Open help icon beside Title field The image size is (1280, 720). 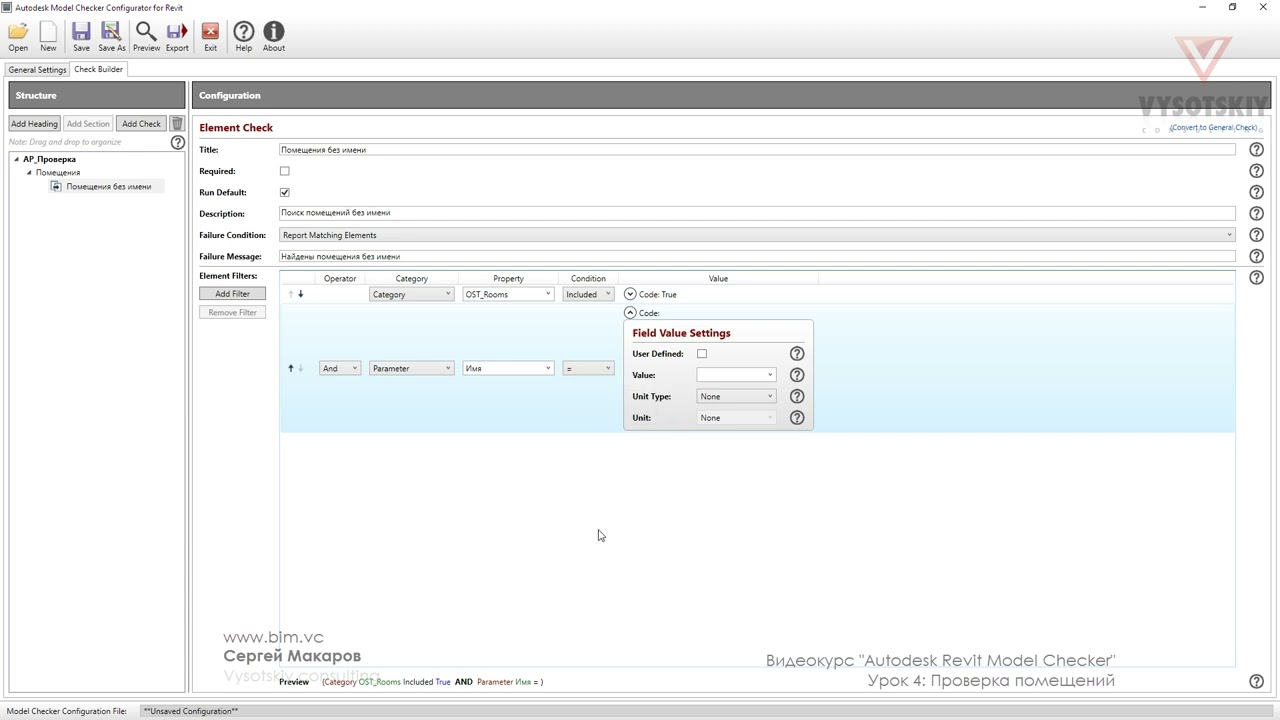click(1256, 150)
